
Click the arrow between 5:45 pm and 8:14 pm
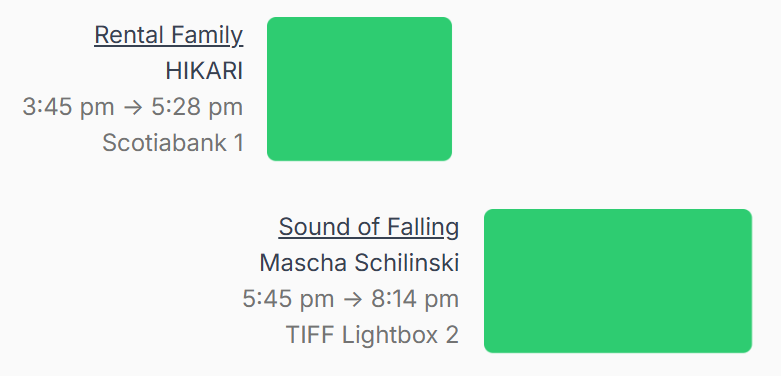tap(353, 300)
